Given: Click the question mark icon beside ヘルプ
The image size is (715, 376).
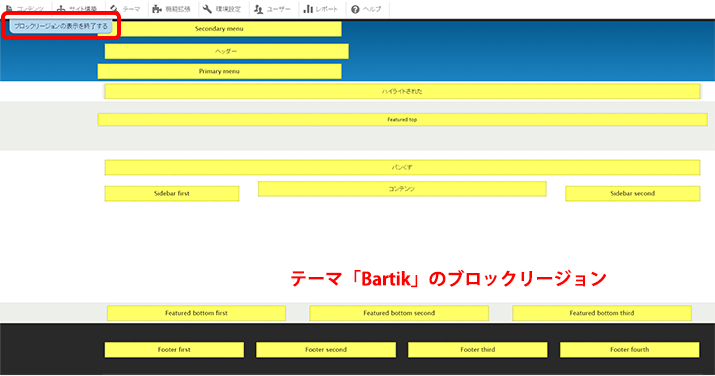Looking at the screenshot, I should 355,9.
